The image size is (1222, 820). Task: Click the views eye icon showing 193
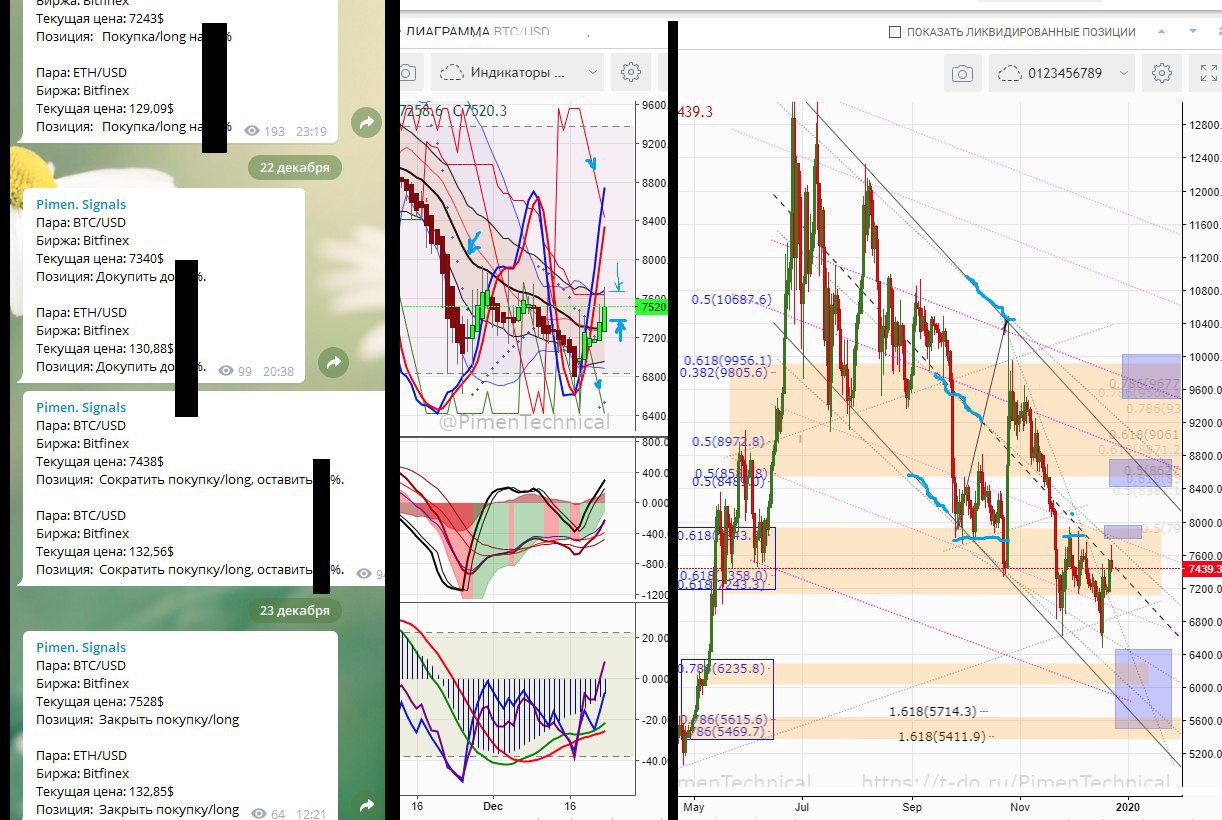pyautogui.click(x=252, y=131)
